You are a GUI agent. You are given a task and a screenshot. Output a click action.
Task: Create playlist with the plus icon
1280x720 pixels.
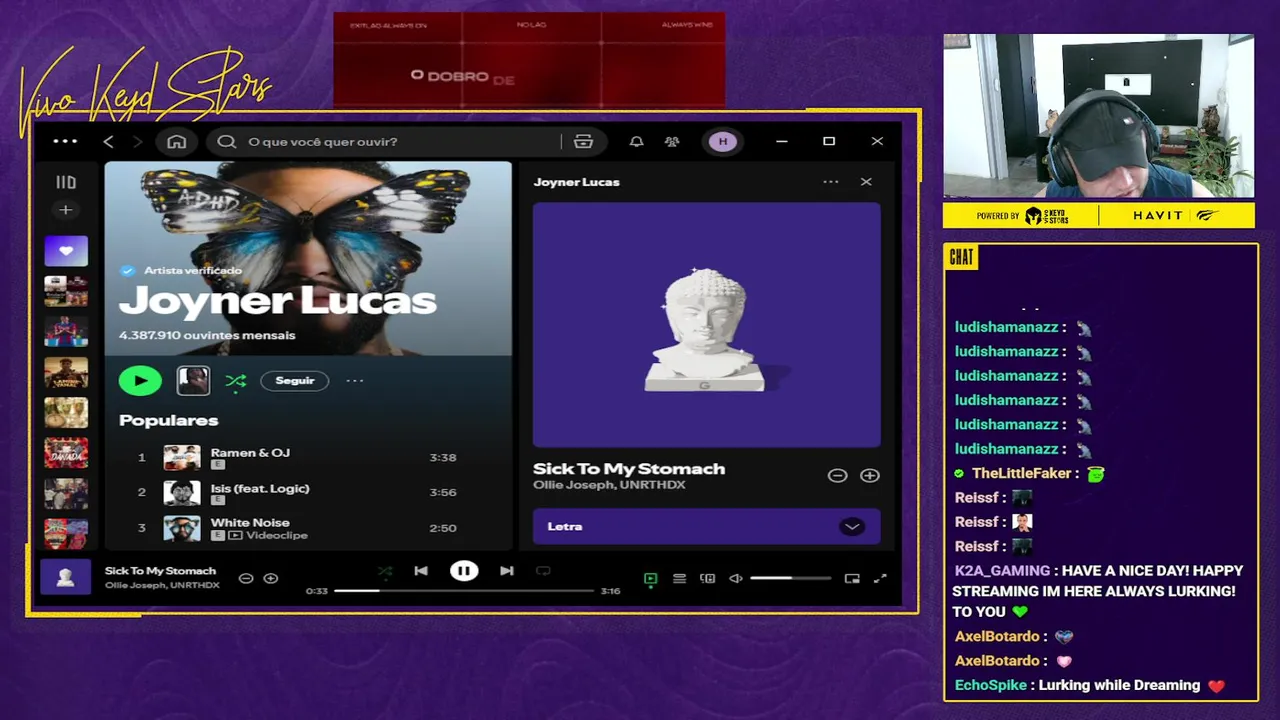pos(65,210)
